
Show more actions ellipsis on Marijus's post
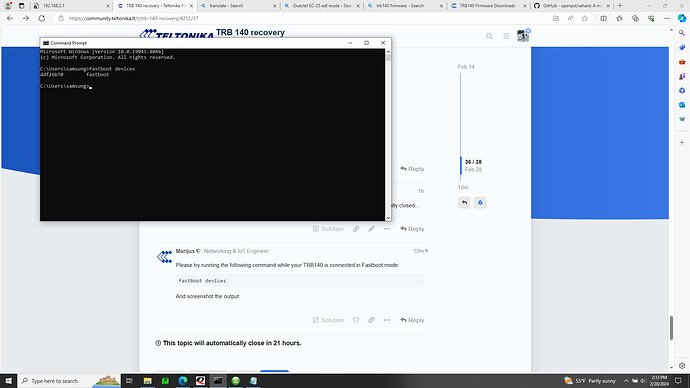[x=387, y=320]
